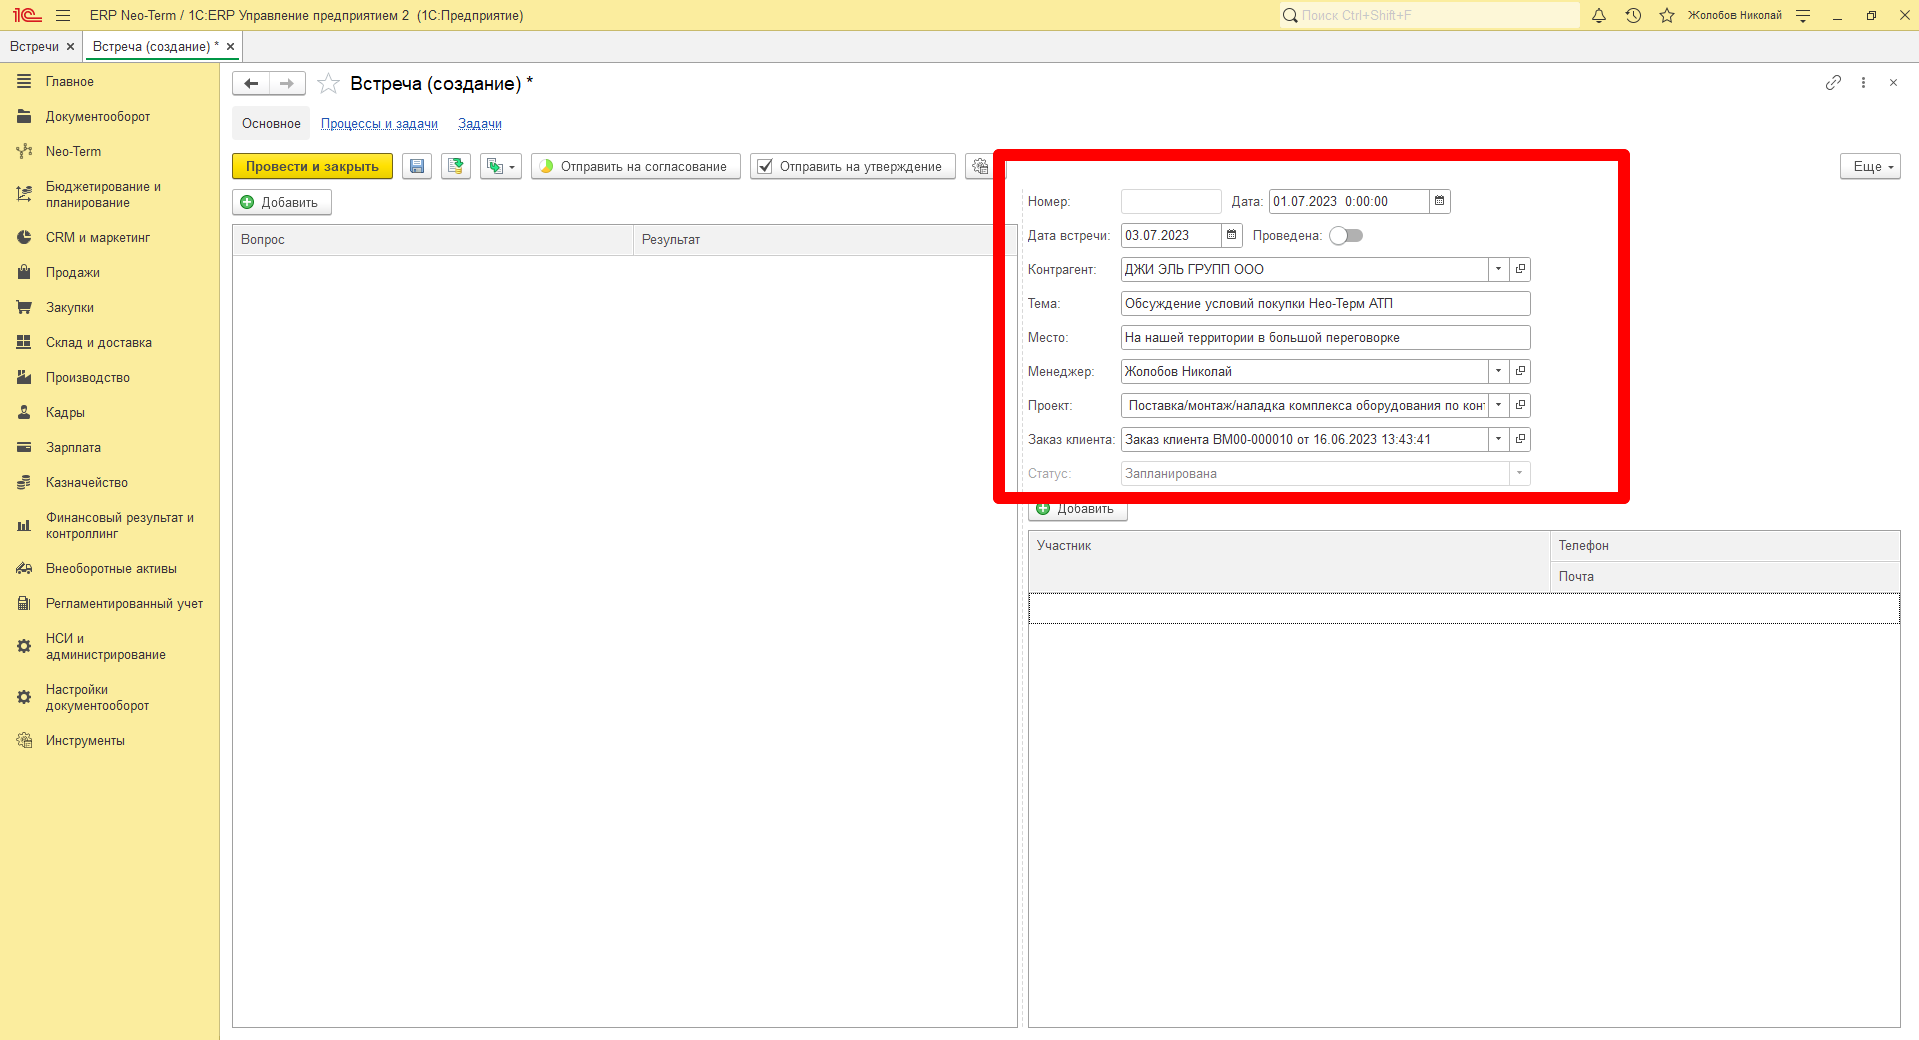1919x1040 pixels.
Task: Open calendar for the Дата field
Action: click(1440, 201)
